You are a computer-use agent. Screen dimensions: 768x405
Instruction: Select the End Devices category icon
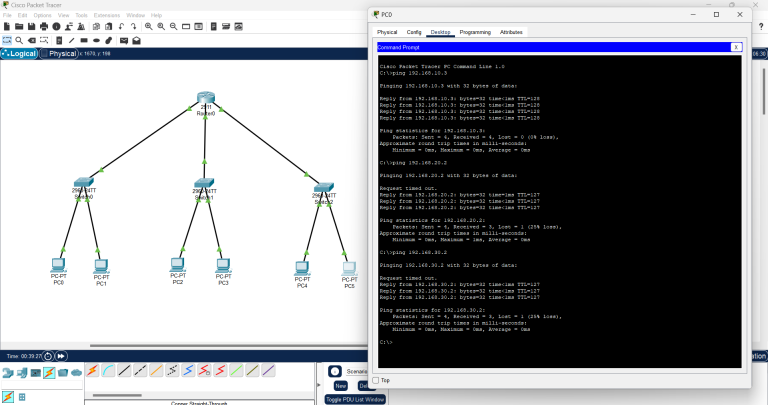click(22, 373)
